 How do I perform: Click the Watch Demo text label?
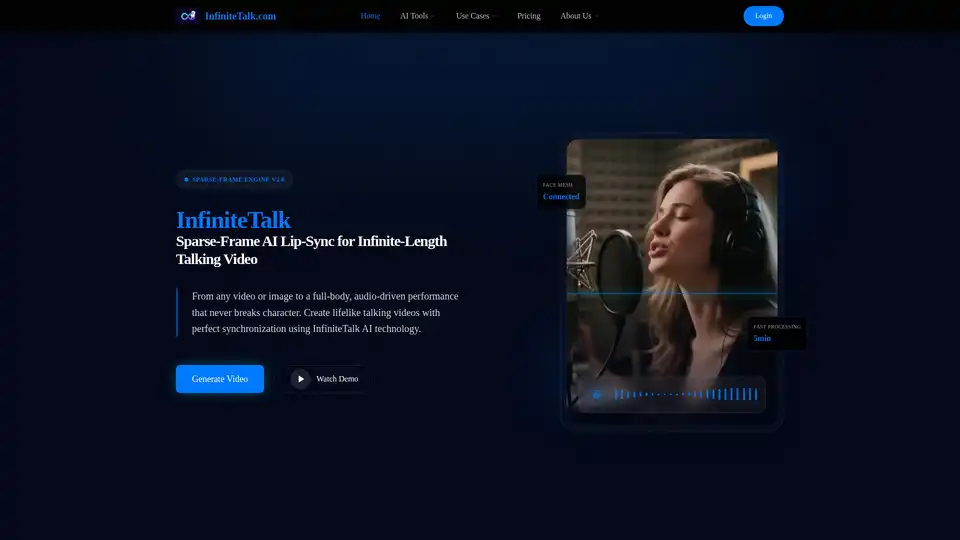(337, 379)
